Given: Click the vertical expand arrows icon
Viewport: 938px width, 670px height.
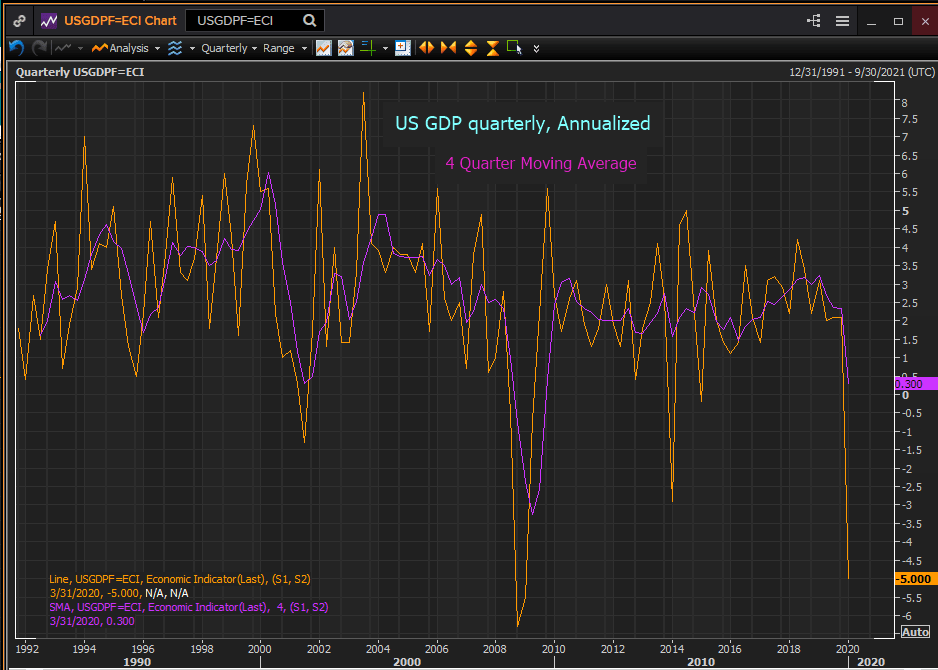Looking at the screenshot, I should pyautogui.click(x=471, y=48).
